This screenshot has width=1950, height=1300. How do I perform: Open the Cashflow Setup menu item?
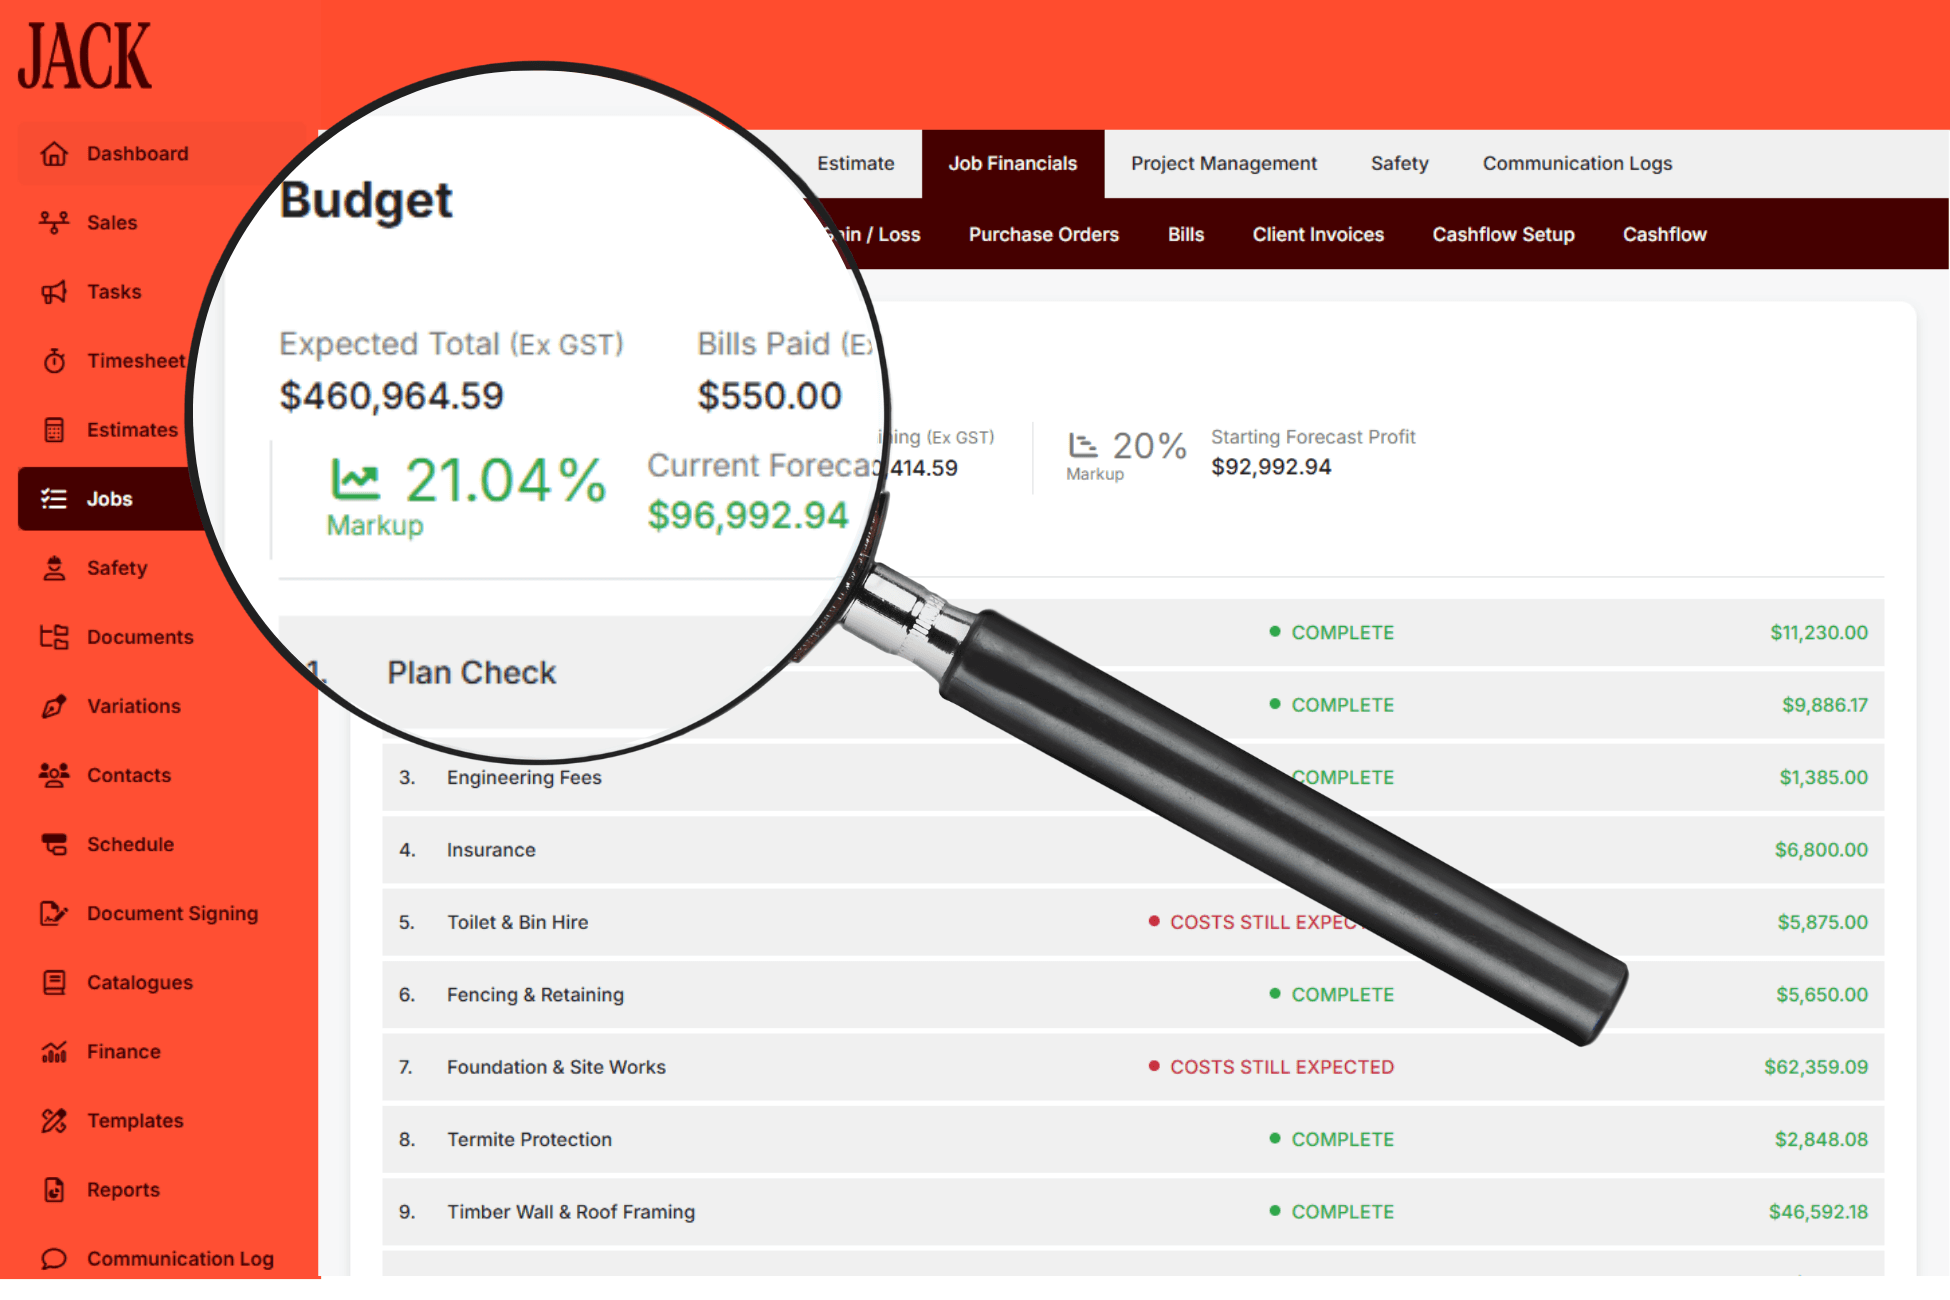(x=1504, y=234)
